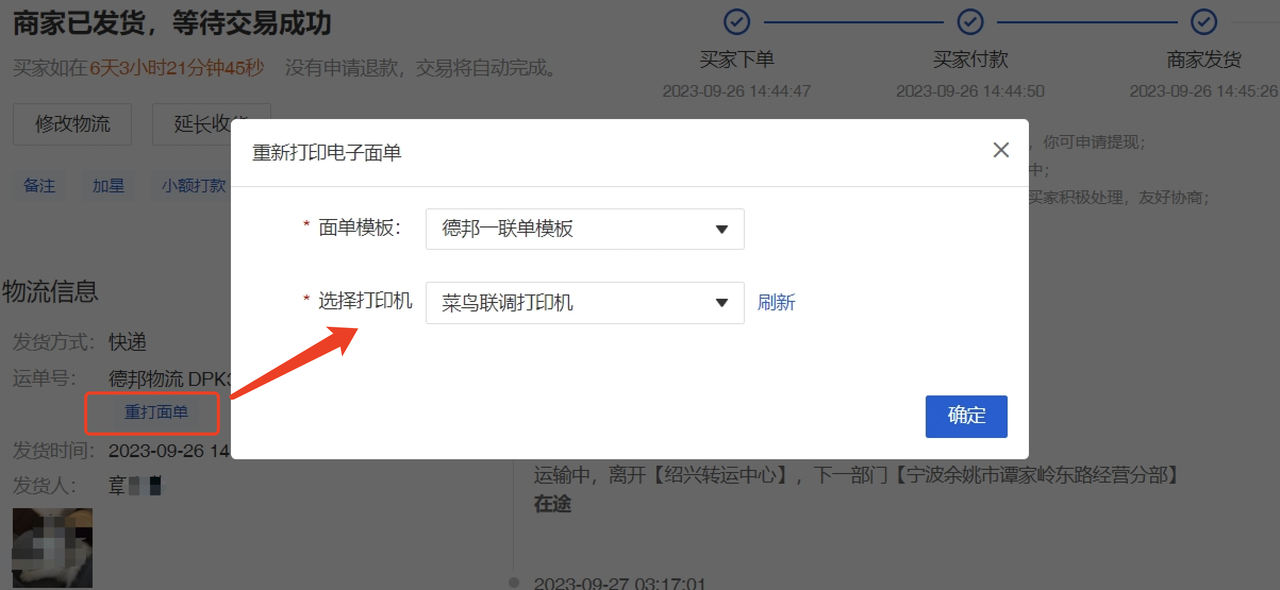Click the 重打面单 reprint waybill button

(152, 413)
